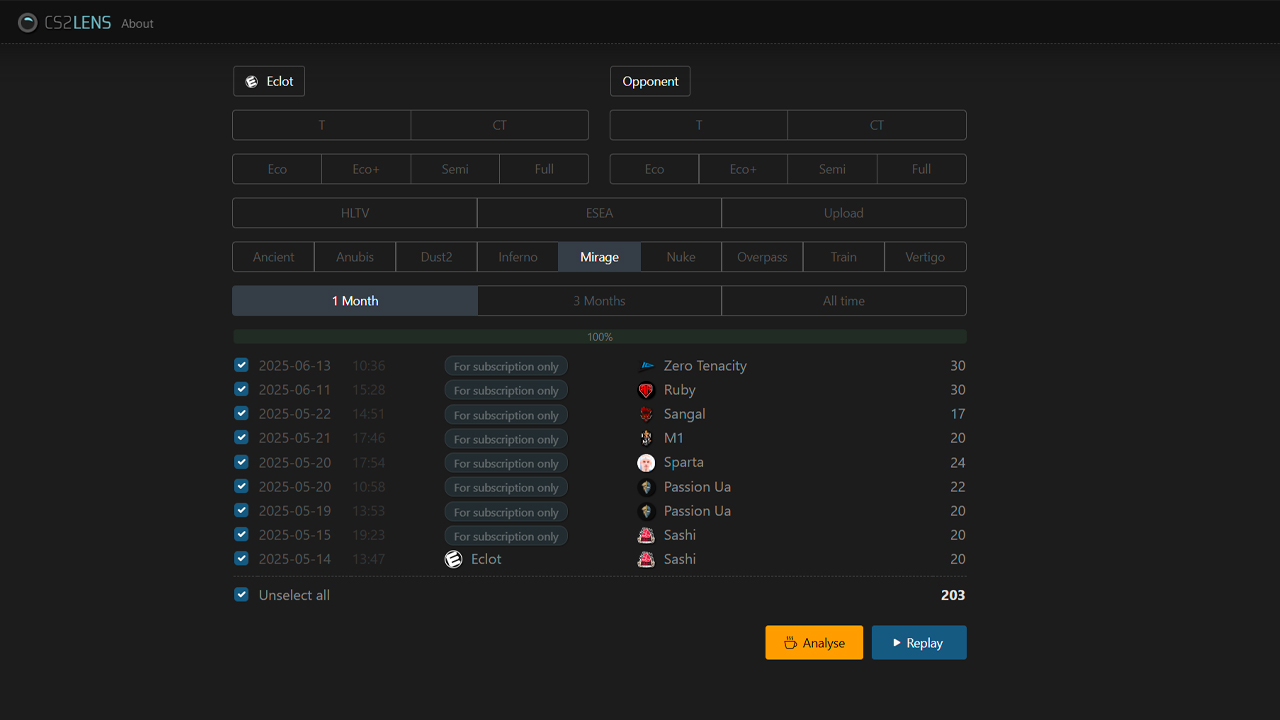Switch to the All time period
The image size is (1280, 720).
click(x=844, y=301)
